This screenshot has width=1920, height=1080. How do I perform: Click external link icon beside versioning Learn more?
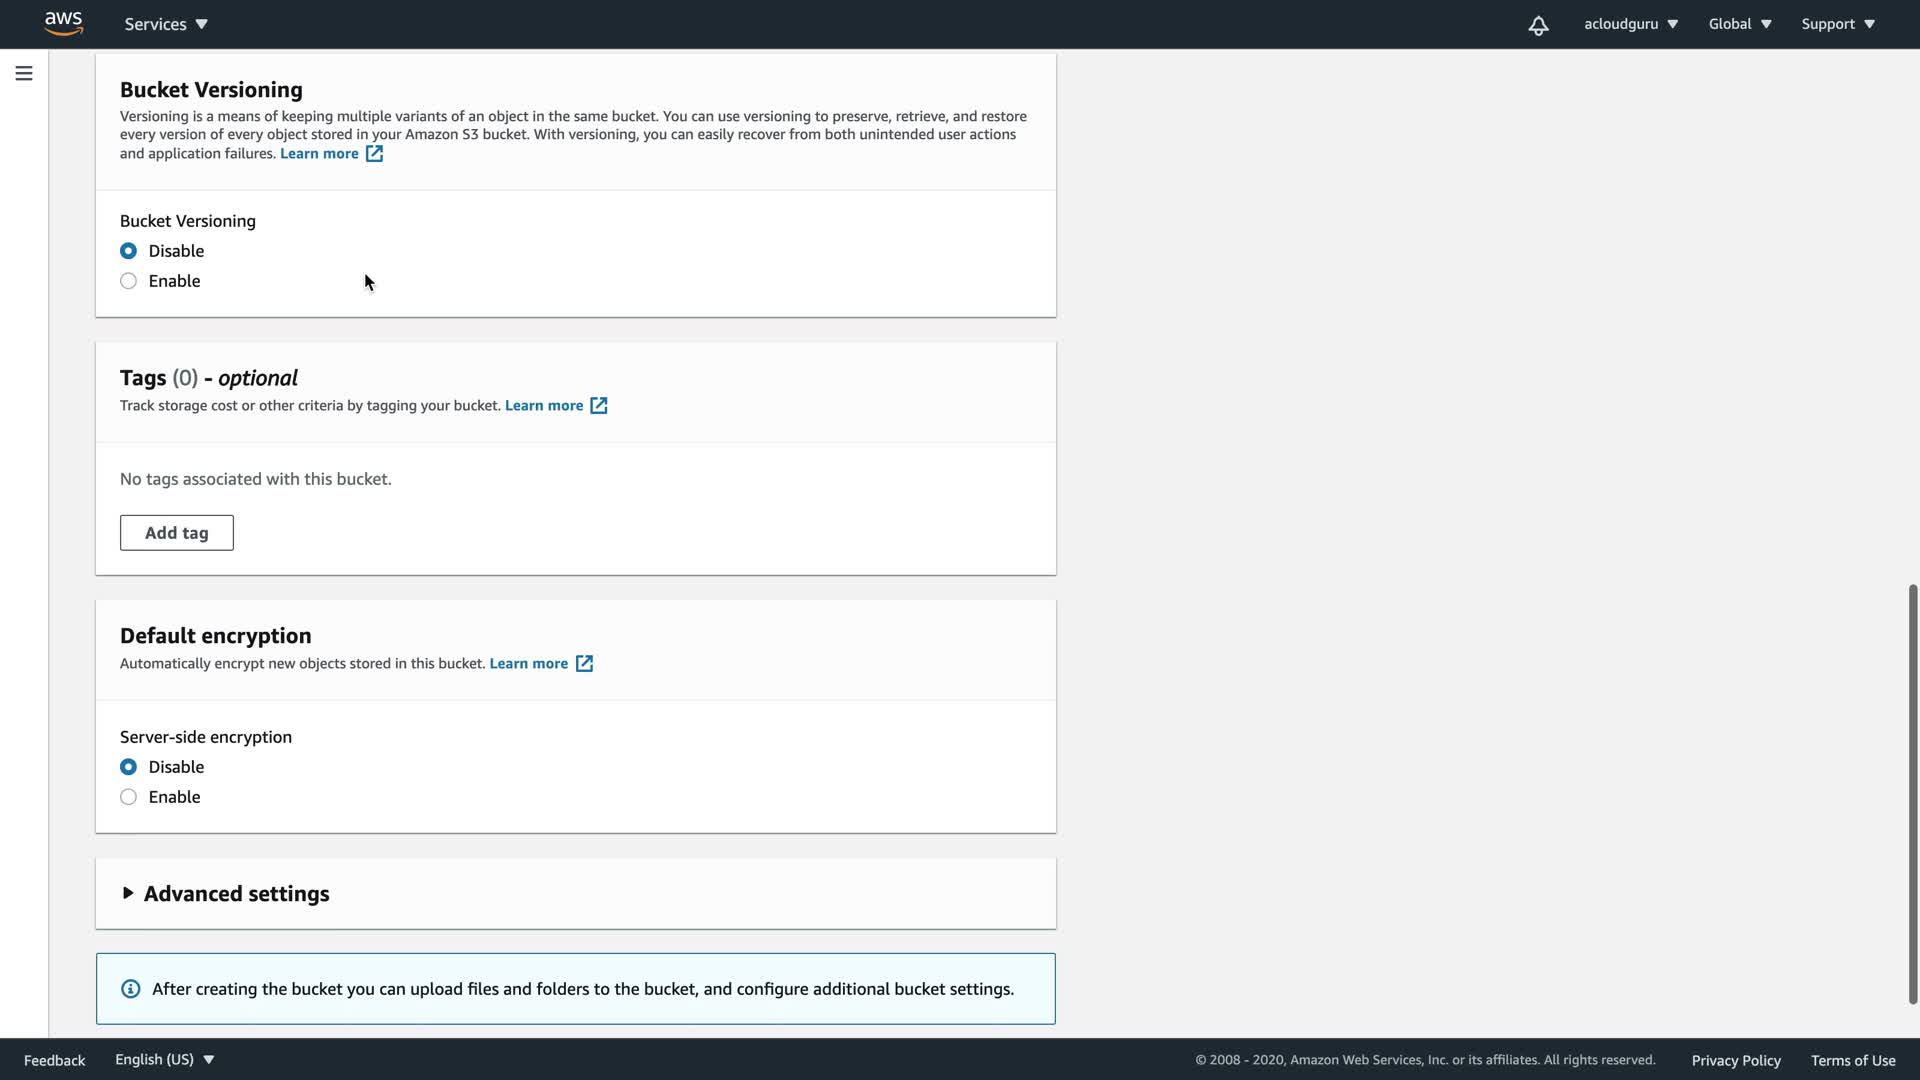[x=374, y=153]
